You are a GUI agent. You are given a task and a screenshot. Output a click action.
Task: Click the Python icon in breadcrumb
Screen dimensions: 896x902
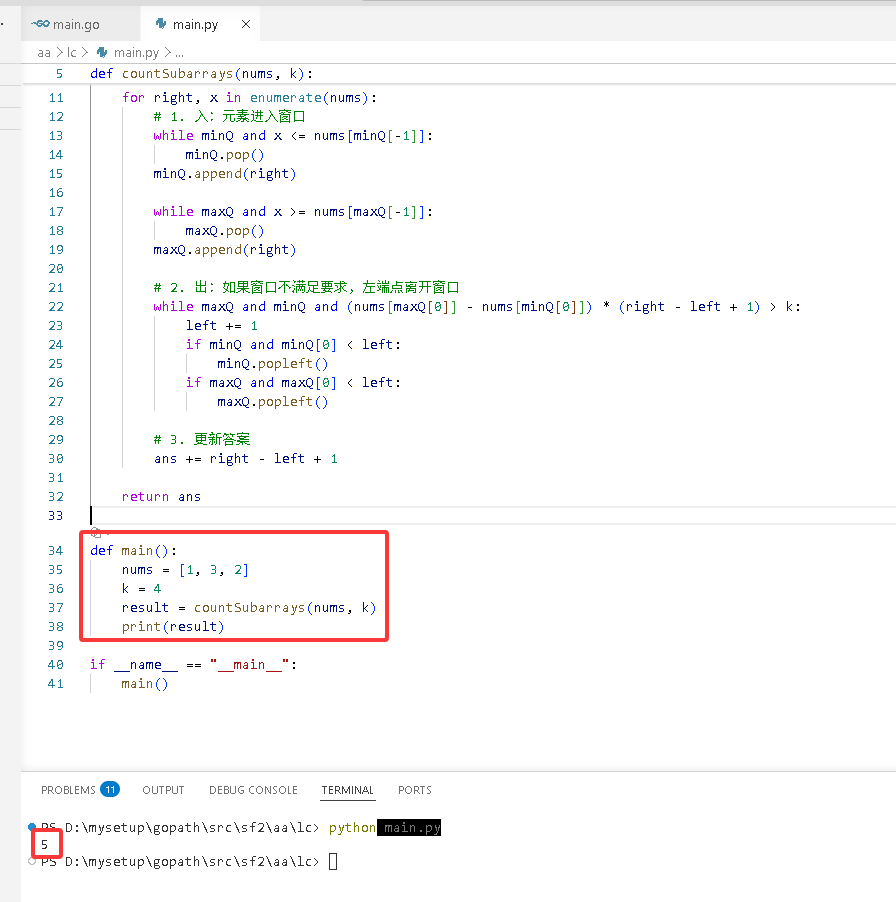coord(102,53)
